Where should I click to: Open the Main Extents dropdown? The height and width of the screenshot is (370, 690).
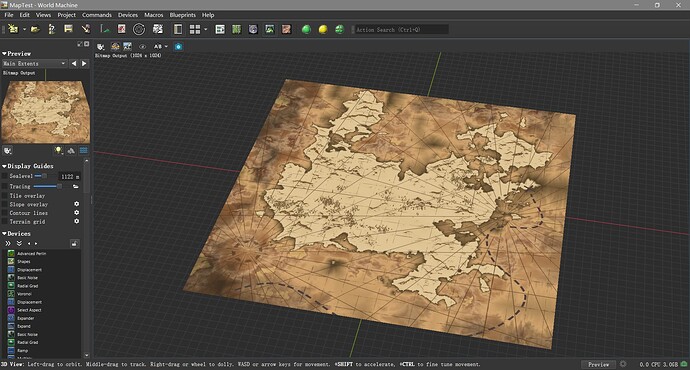pyautogui.click(x=34, y=64)
